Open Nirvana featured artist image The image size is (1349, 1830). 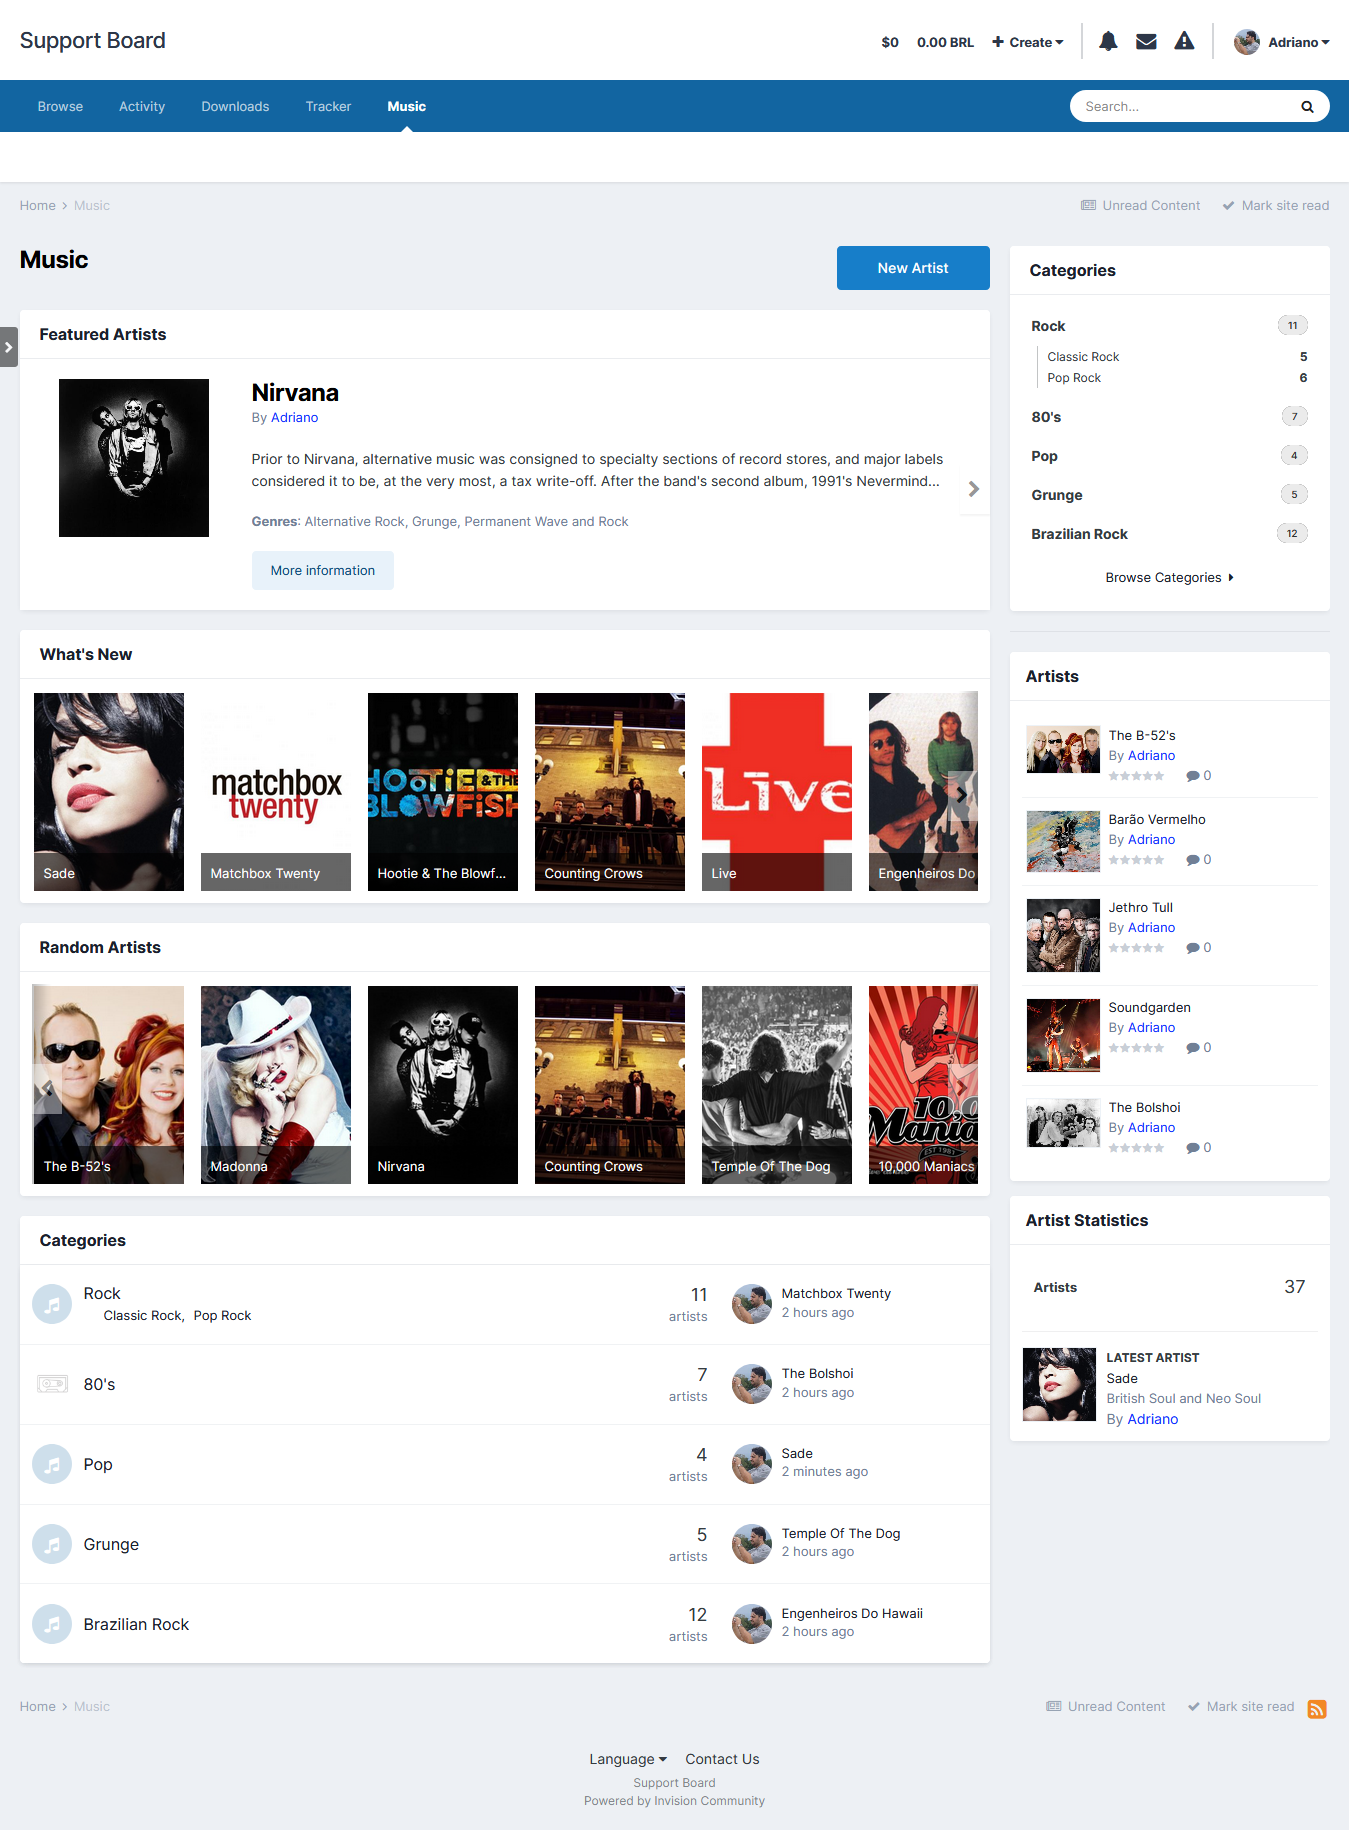pos(134,458)
